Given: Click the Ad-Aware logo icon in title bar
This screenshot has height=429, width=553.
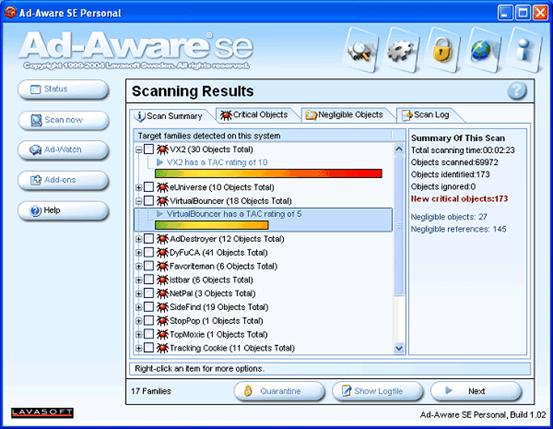Looking at the screenshot, I should [10, 12].
